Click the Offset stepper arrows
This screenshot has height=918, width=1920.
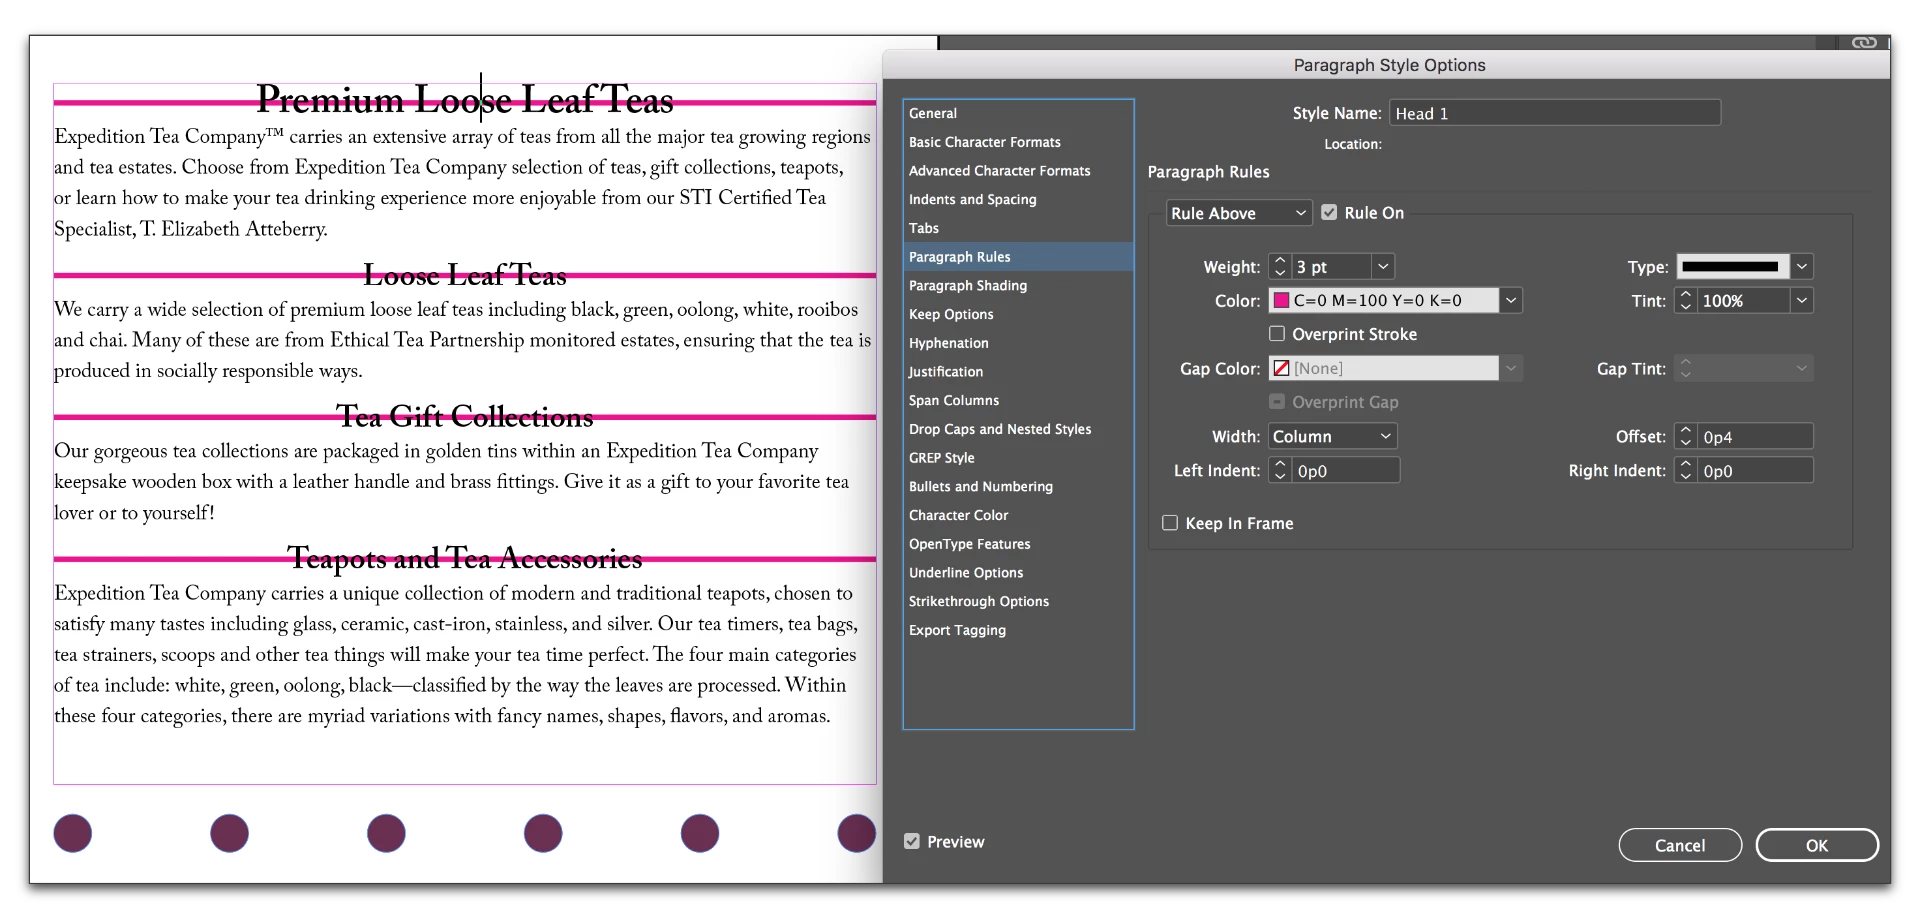(1686, 436)
